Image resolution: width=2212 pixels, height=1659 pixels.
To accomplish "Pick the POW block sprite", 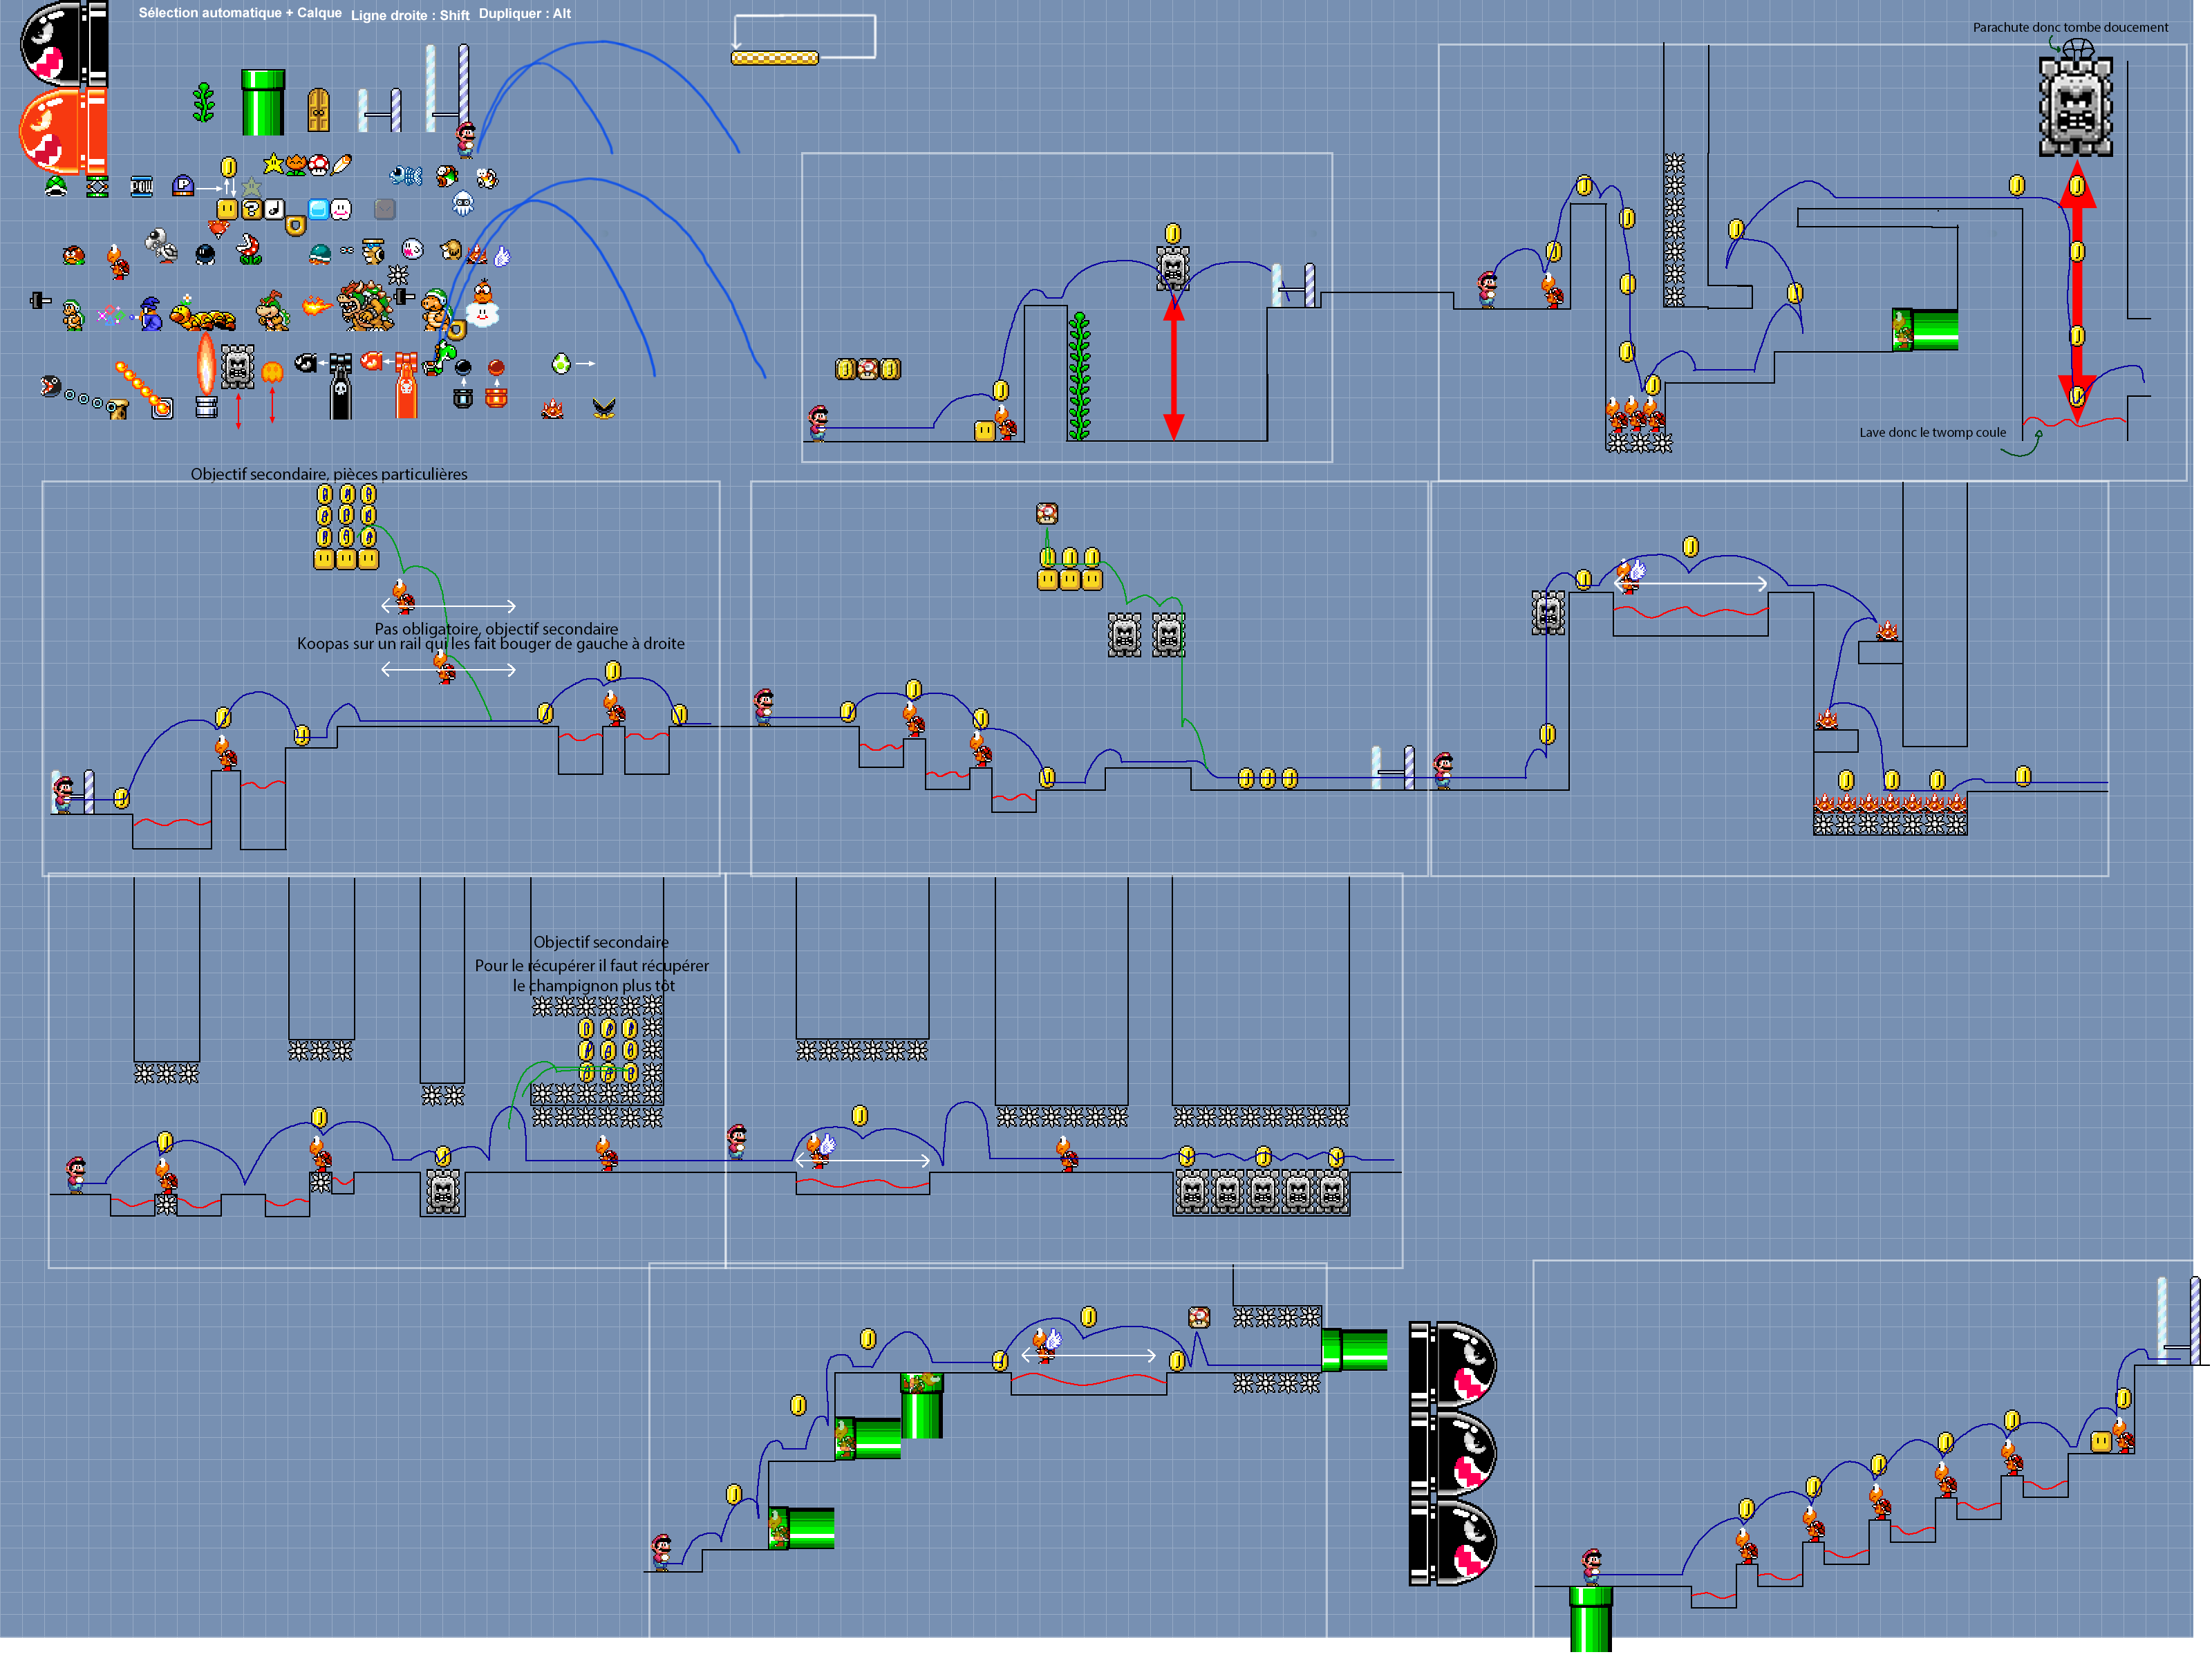I will 142,186.
